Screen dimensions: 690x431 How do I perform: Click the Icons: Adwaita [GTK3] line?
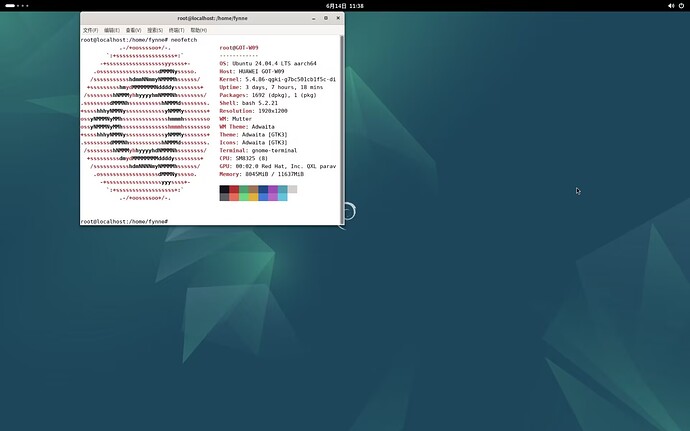pos(253,143)
